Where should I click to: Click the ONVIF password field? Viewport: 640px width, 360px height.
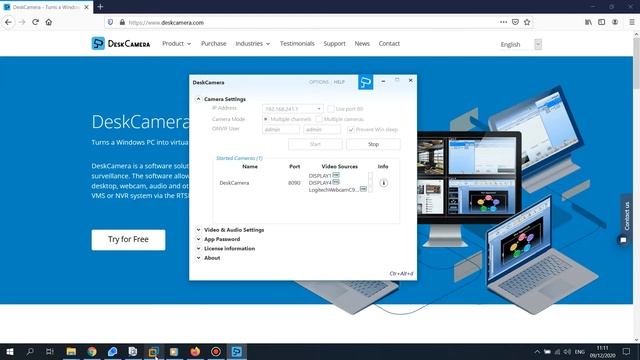pos(322,129)
